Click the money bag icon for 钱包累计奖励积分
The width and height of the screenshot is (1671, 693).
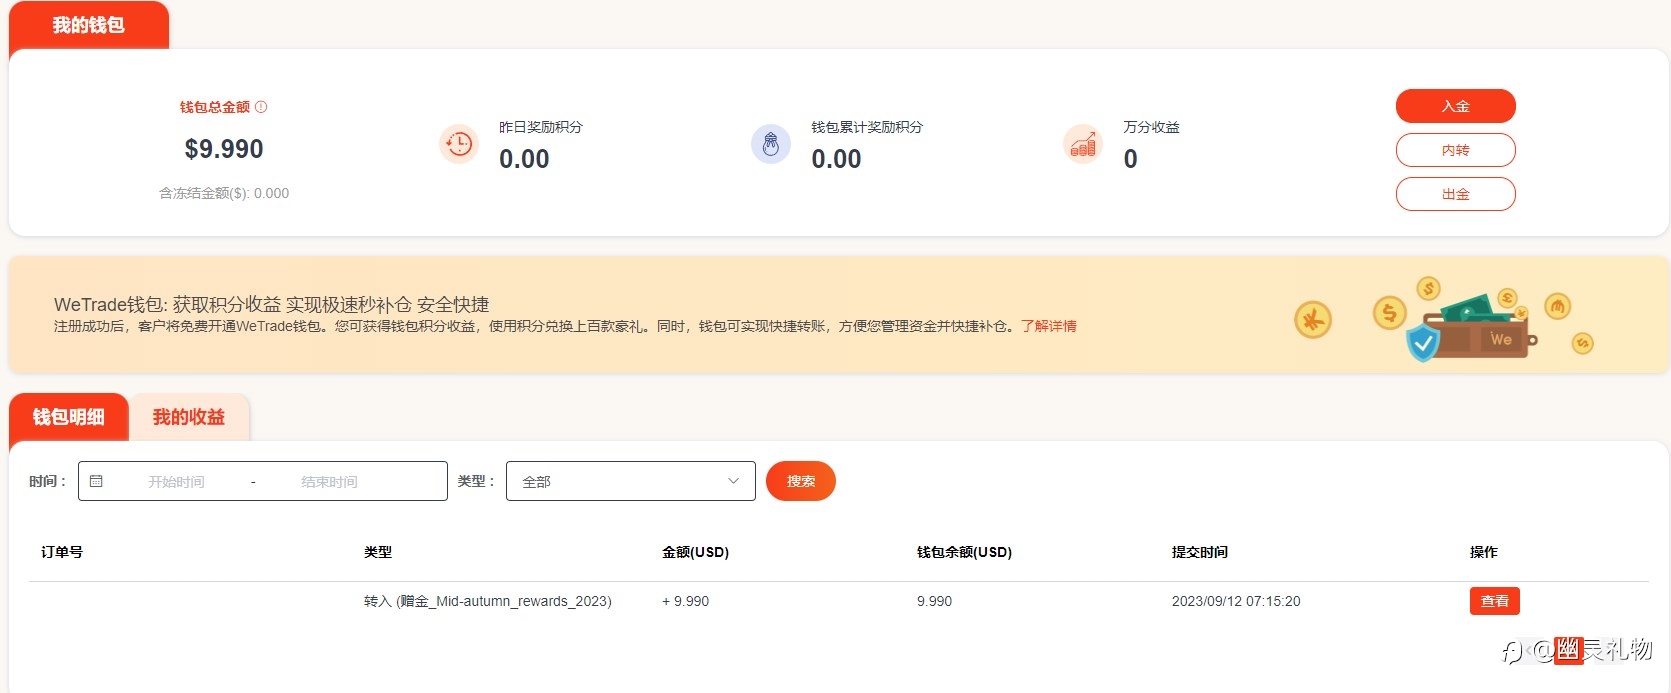click(x=771, y=144)
